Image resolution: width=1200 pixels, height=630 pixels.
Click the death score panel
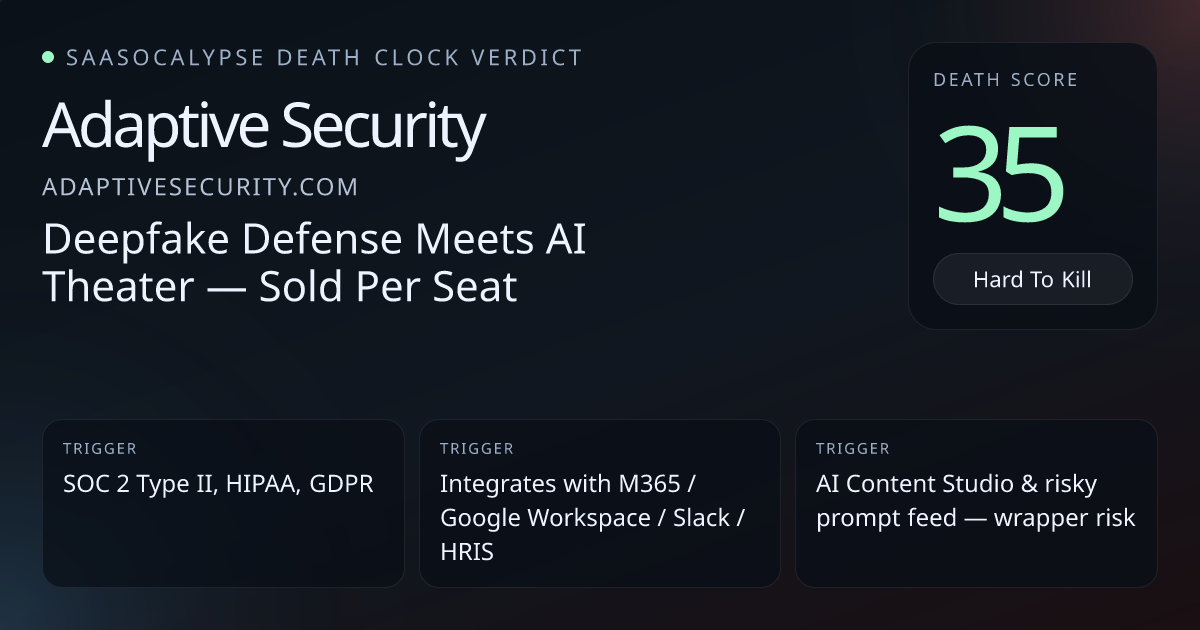coord(1032,186)
